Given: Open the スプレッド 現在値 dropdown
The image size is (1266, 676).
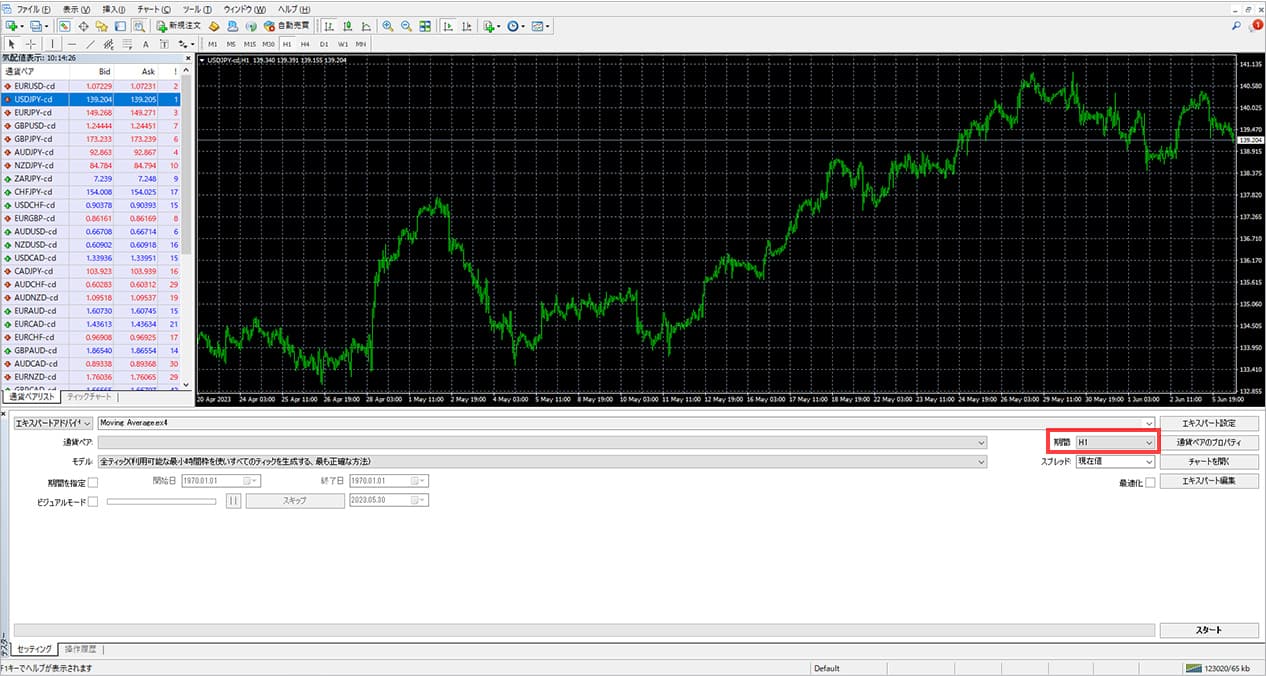Looking at the screenshot, I should click(x=1115, y=462).
